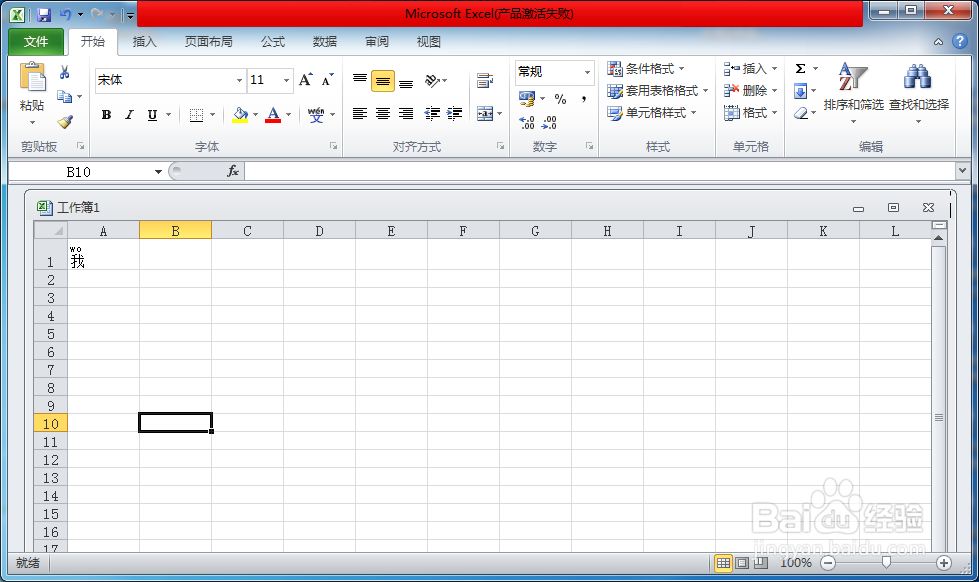The height and width of the screenshot is (582, 979).
Task: Apply red font color A
Action: pos(273,114)
